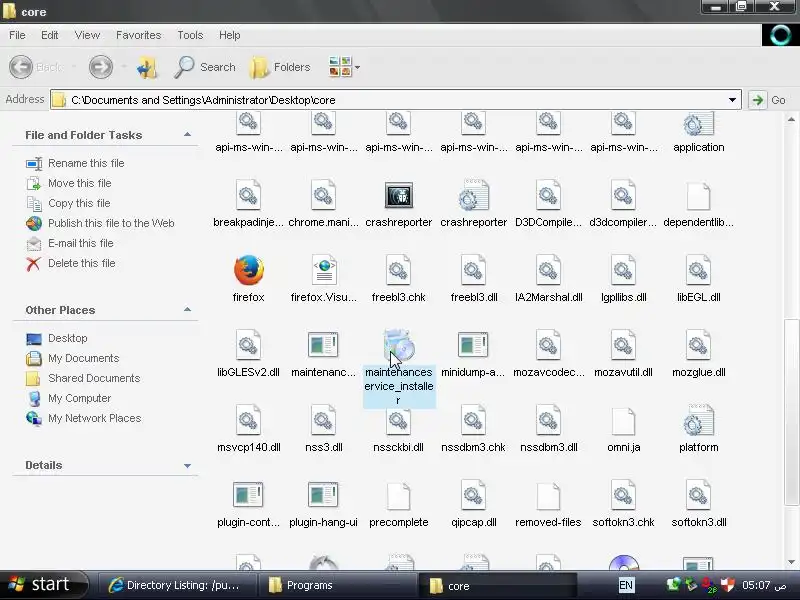This screenshot has width=800, height=600.
Task: Click the Back navigation button
Action: coord(37,67)
